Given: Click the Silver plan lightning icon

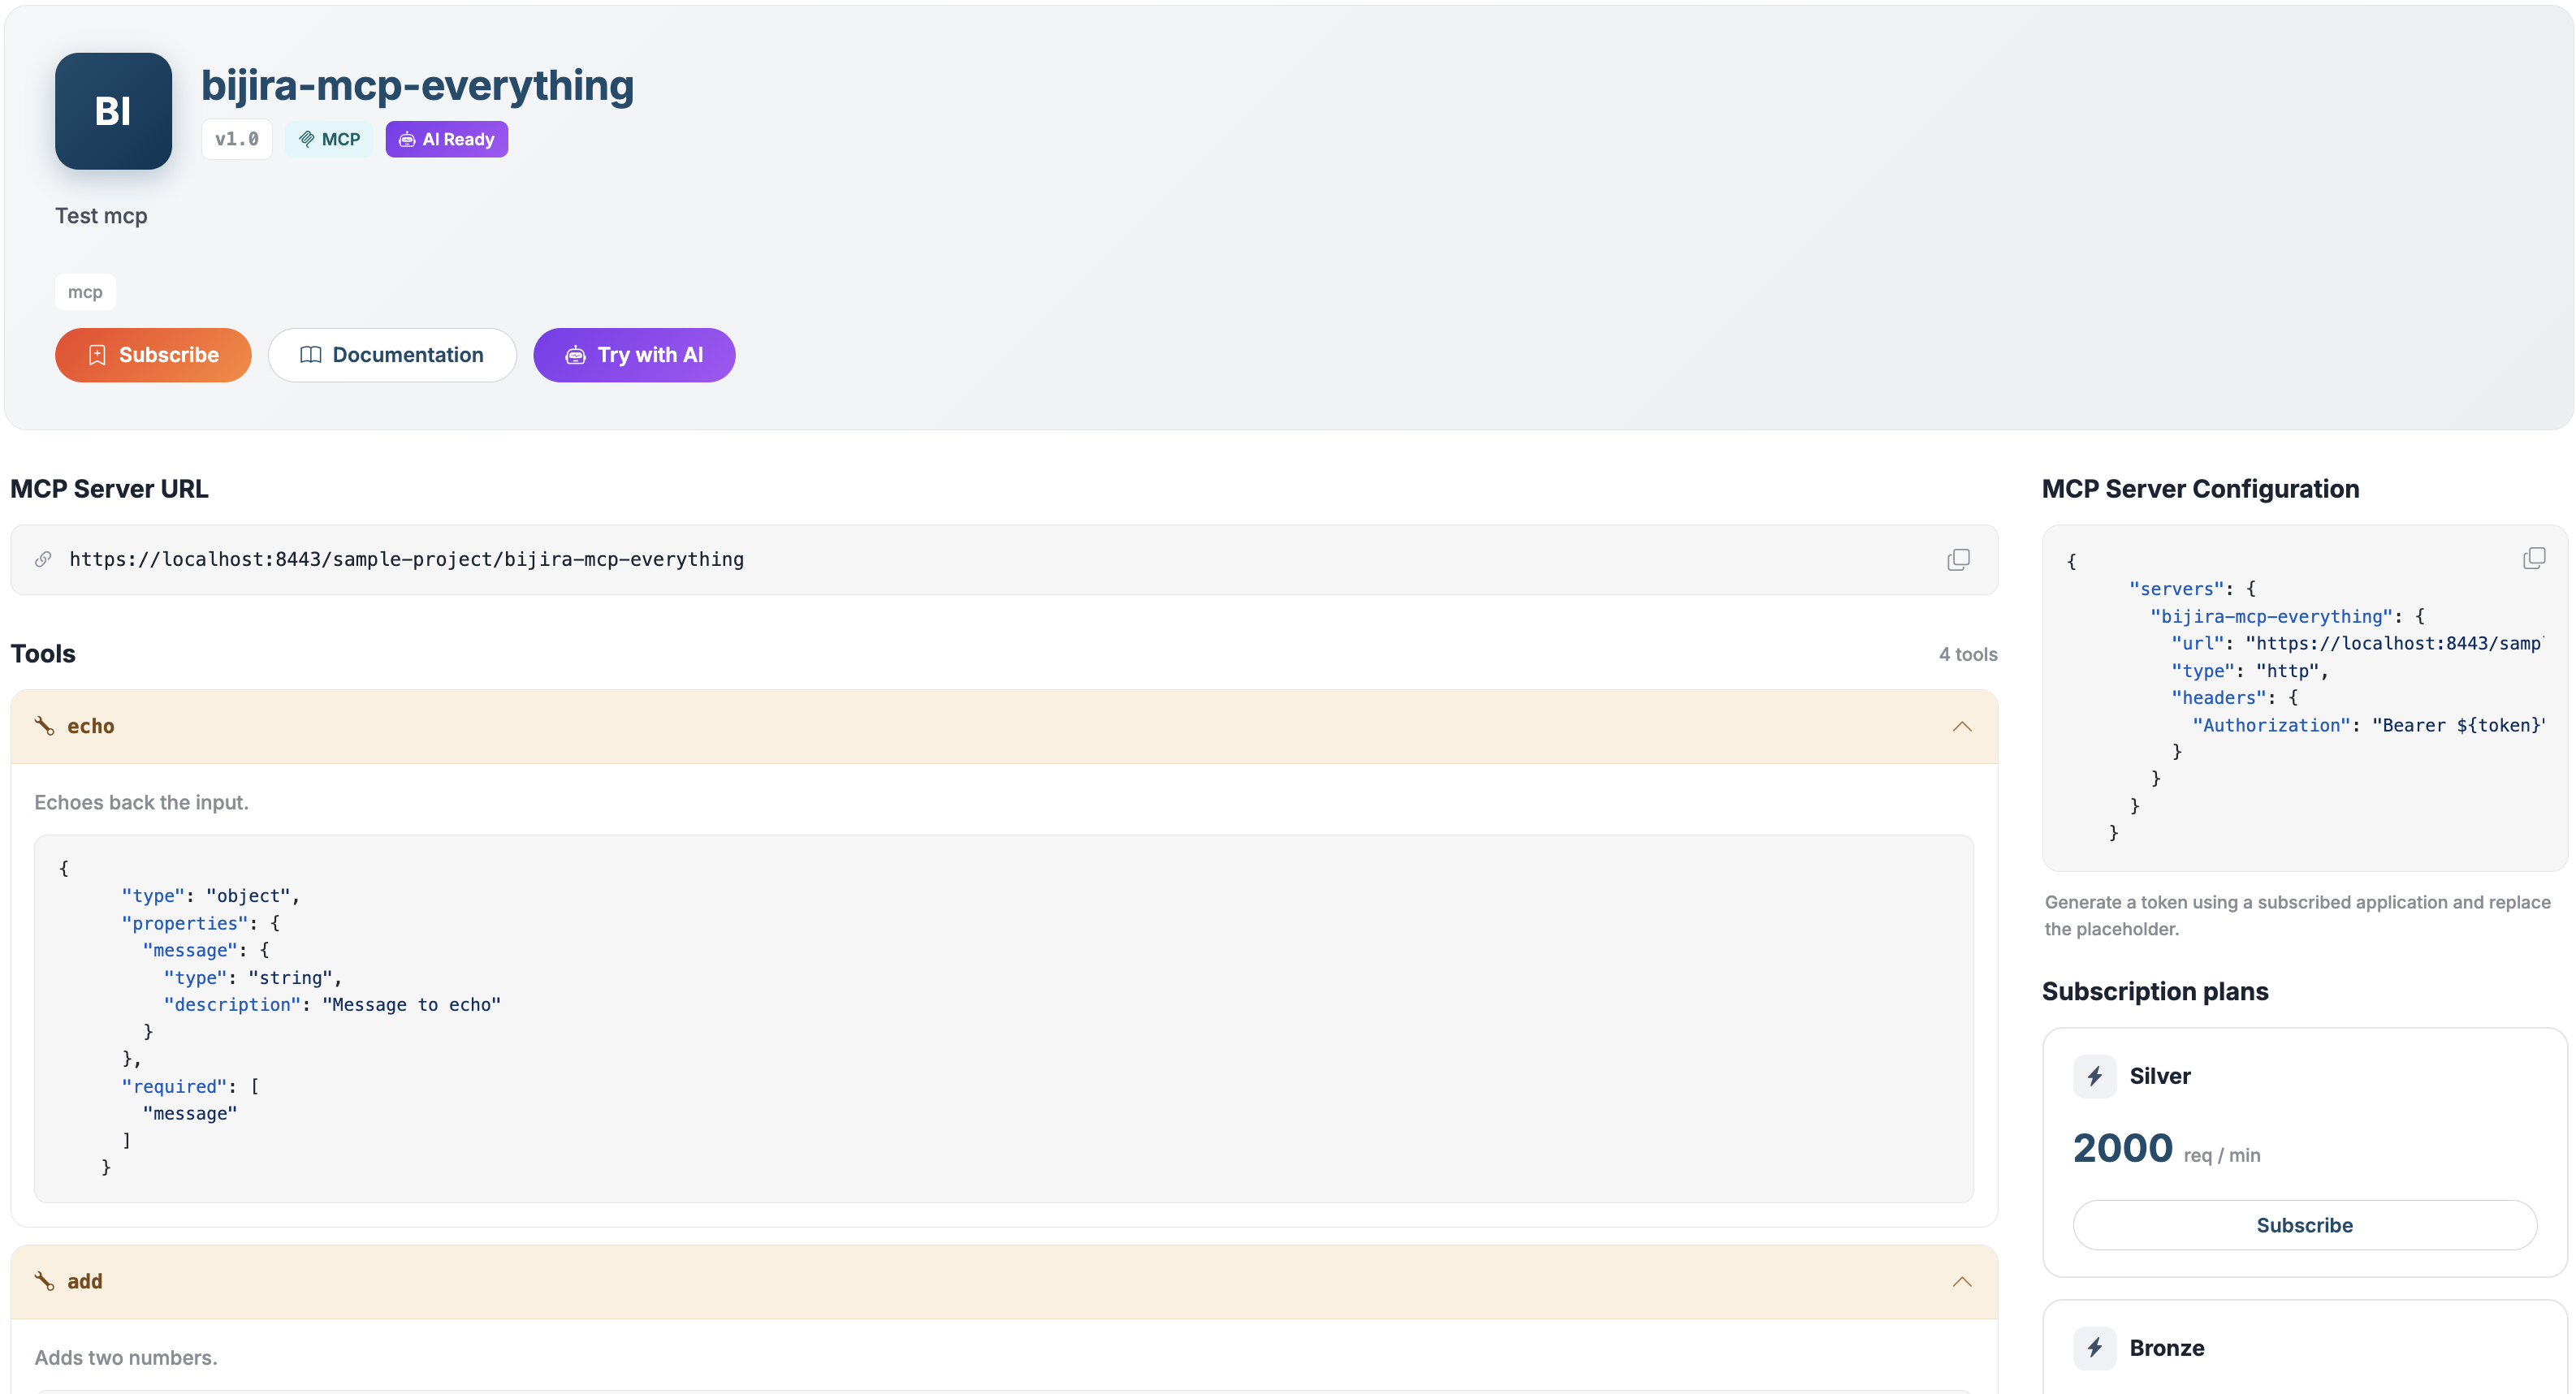Looking at the screenshot, I should [2094, 1076].
